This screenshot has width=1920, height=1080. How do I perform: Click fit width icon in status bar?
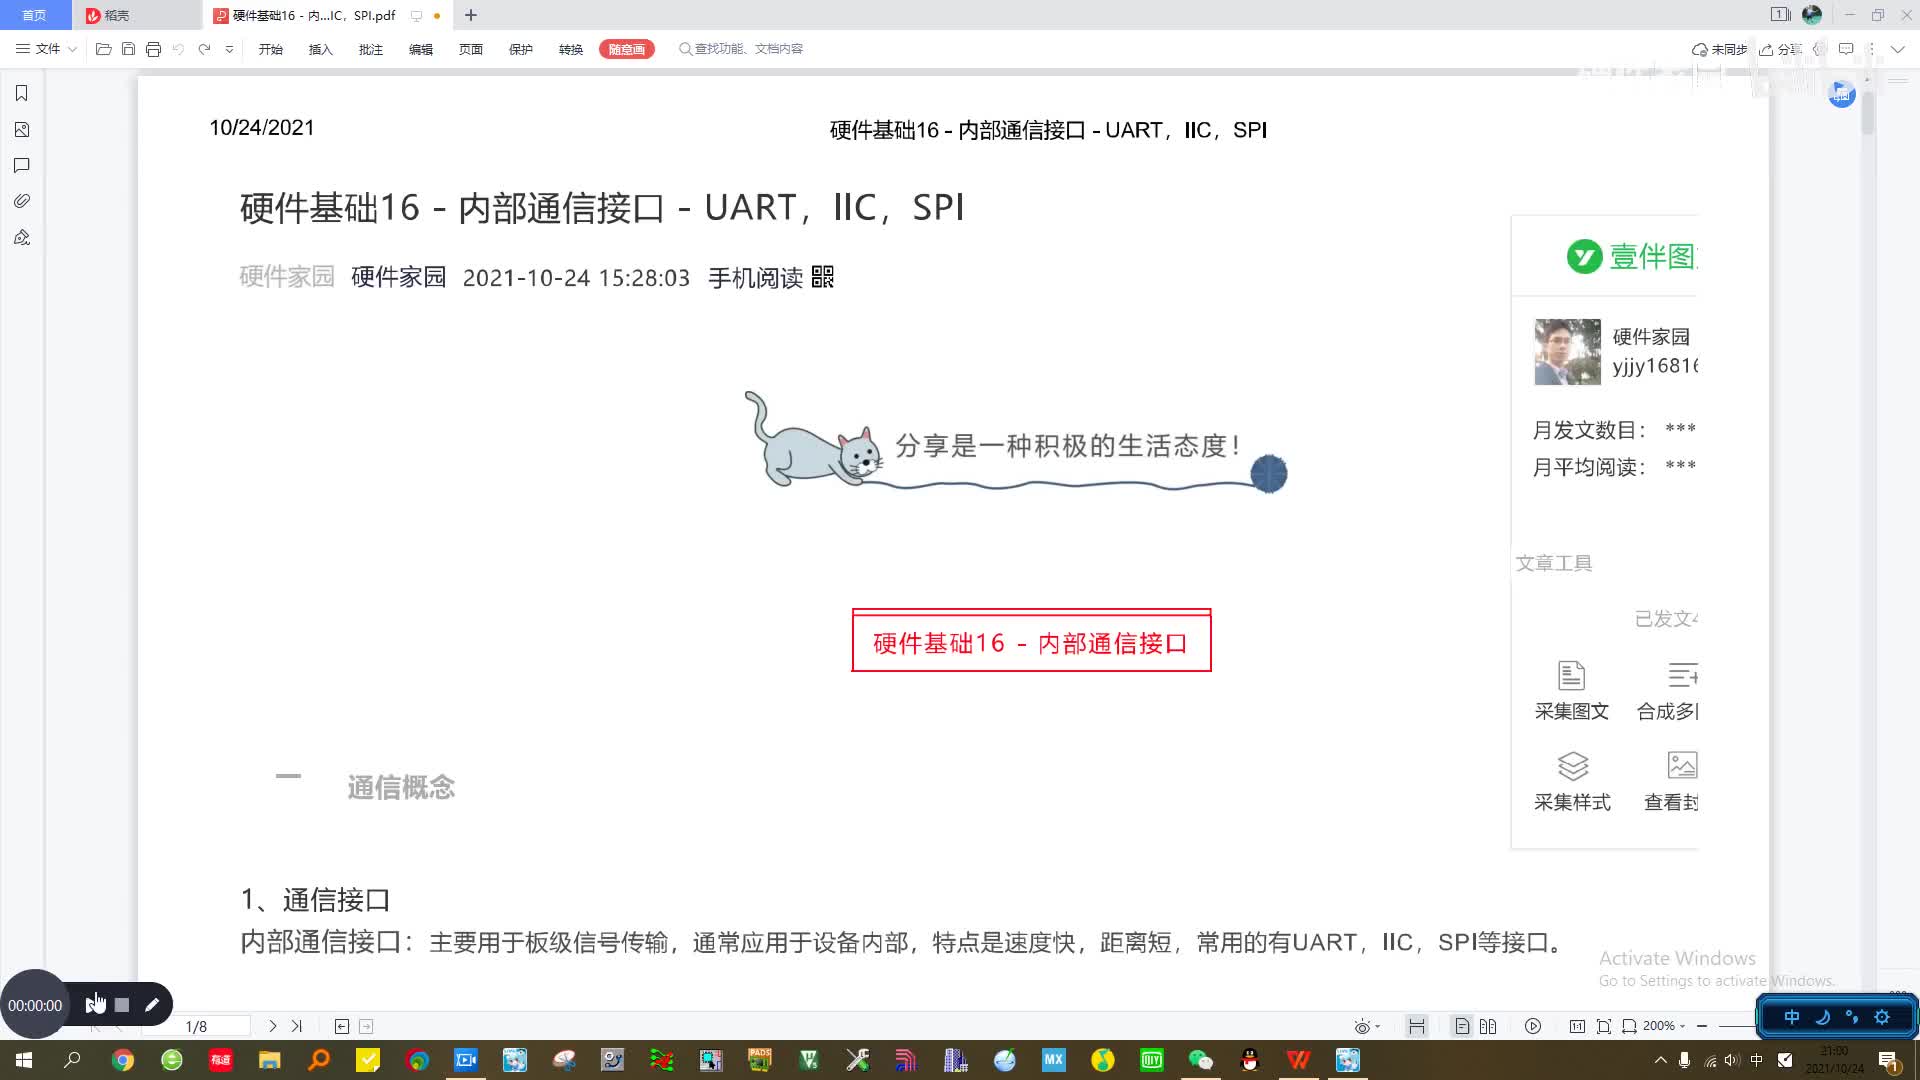[x=1629, y=1026]
